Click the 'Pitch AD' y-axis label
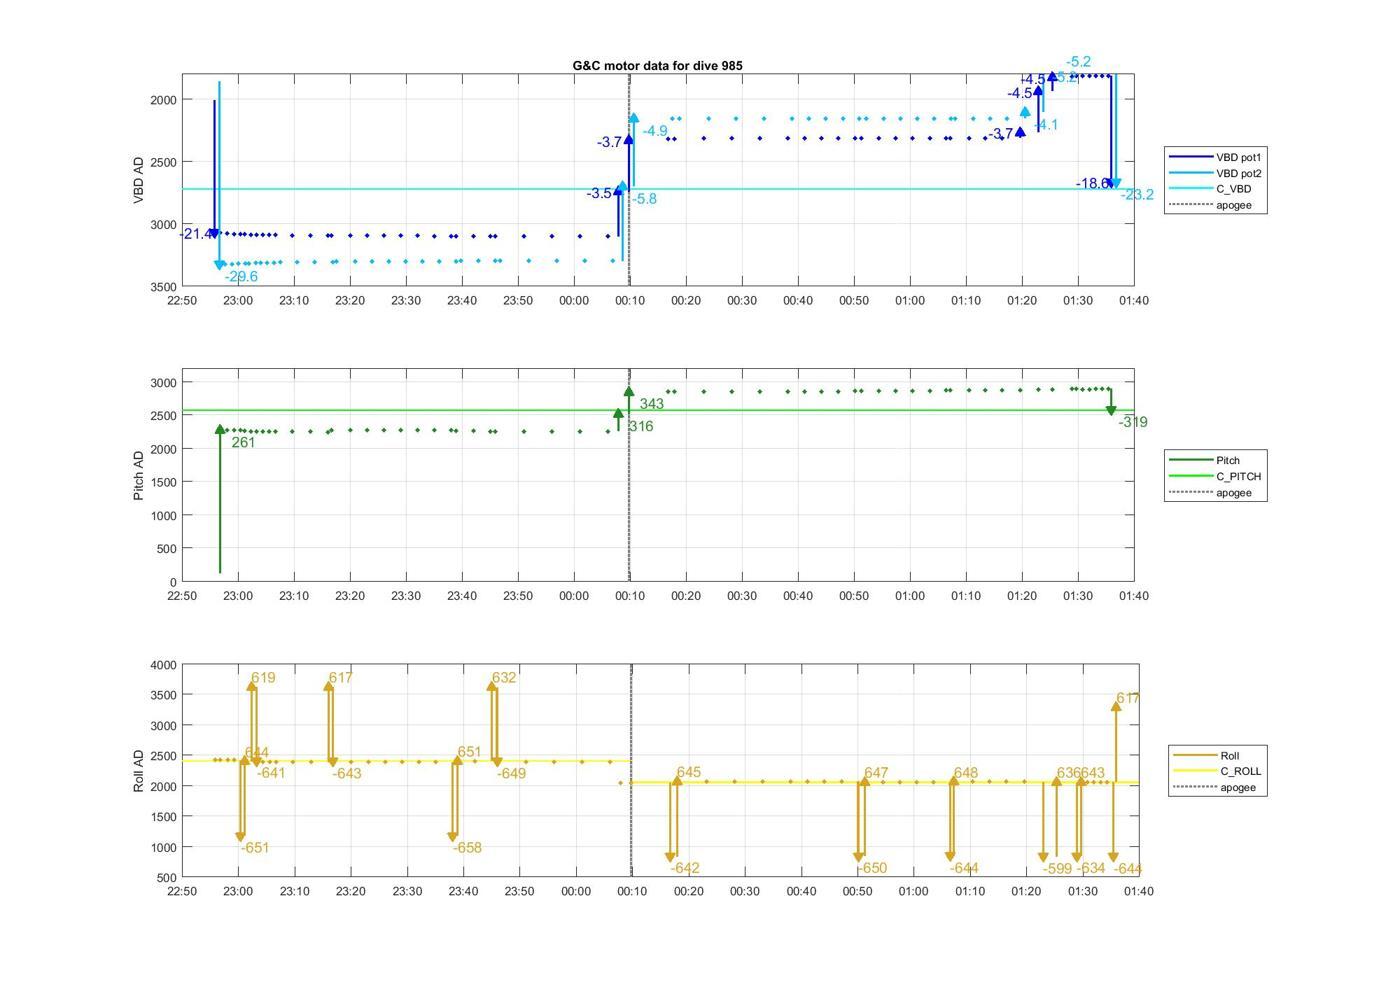 [139, 475]
